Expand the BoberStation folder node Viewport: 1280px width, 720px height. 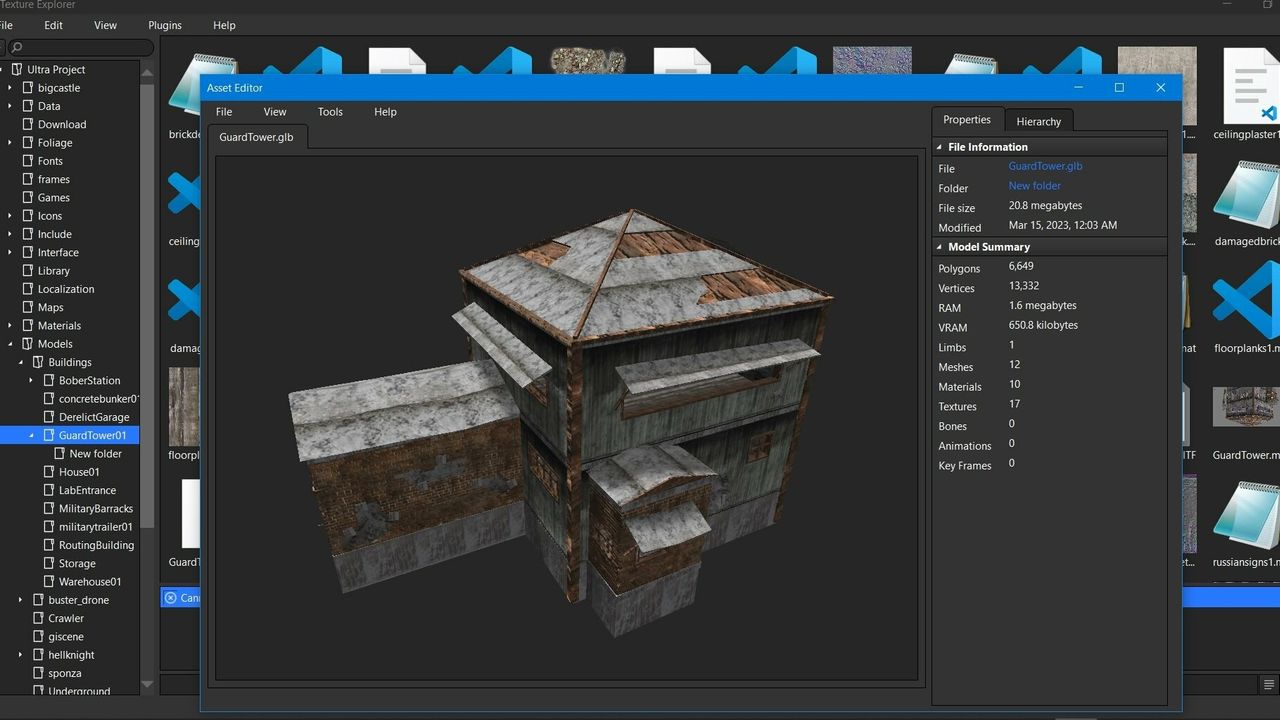coord(31,380)
